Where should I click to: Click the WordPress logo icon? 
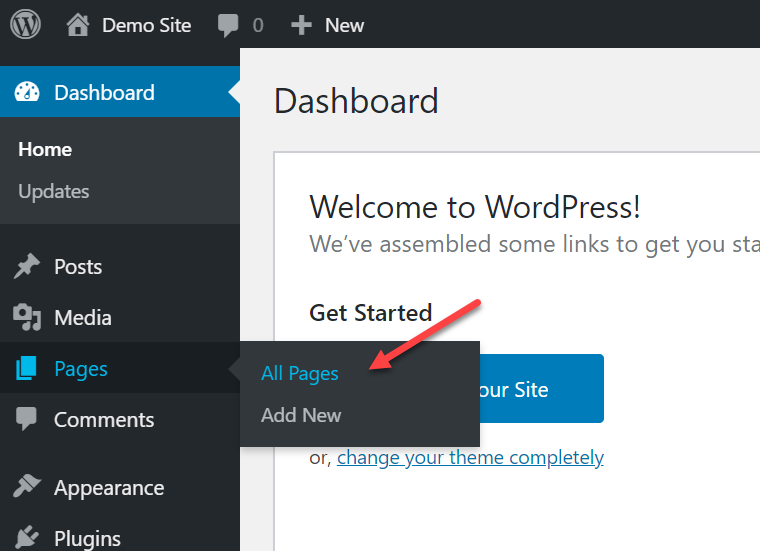pyautogui.click(x=25, y=24)
